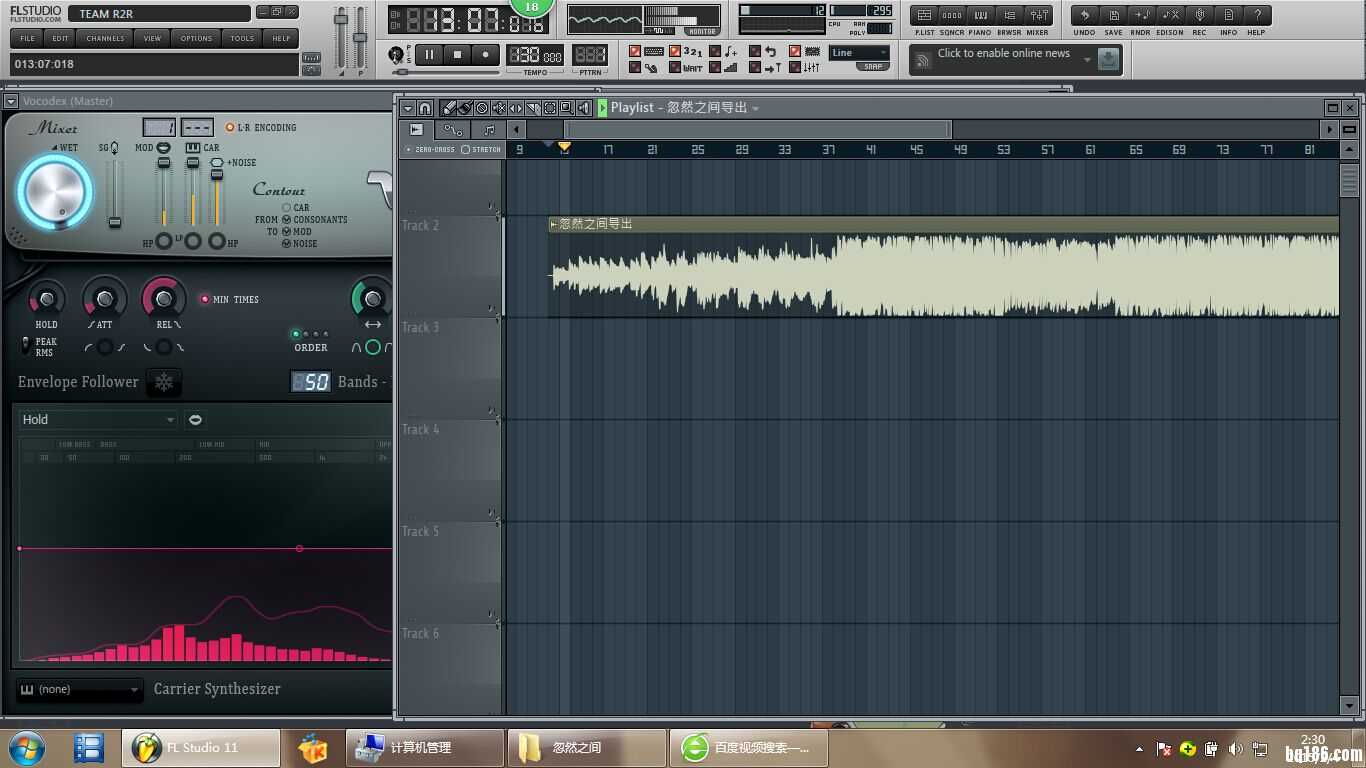
Task: Click the Bands number field showing 50
Action: (x=310, y=382)
